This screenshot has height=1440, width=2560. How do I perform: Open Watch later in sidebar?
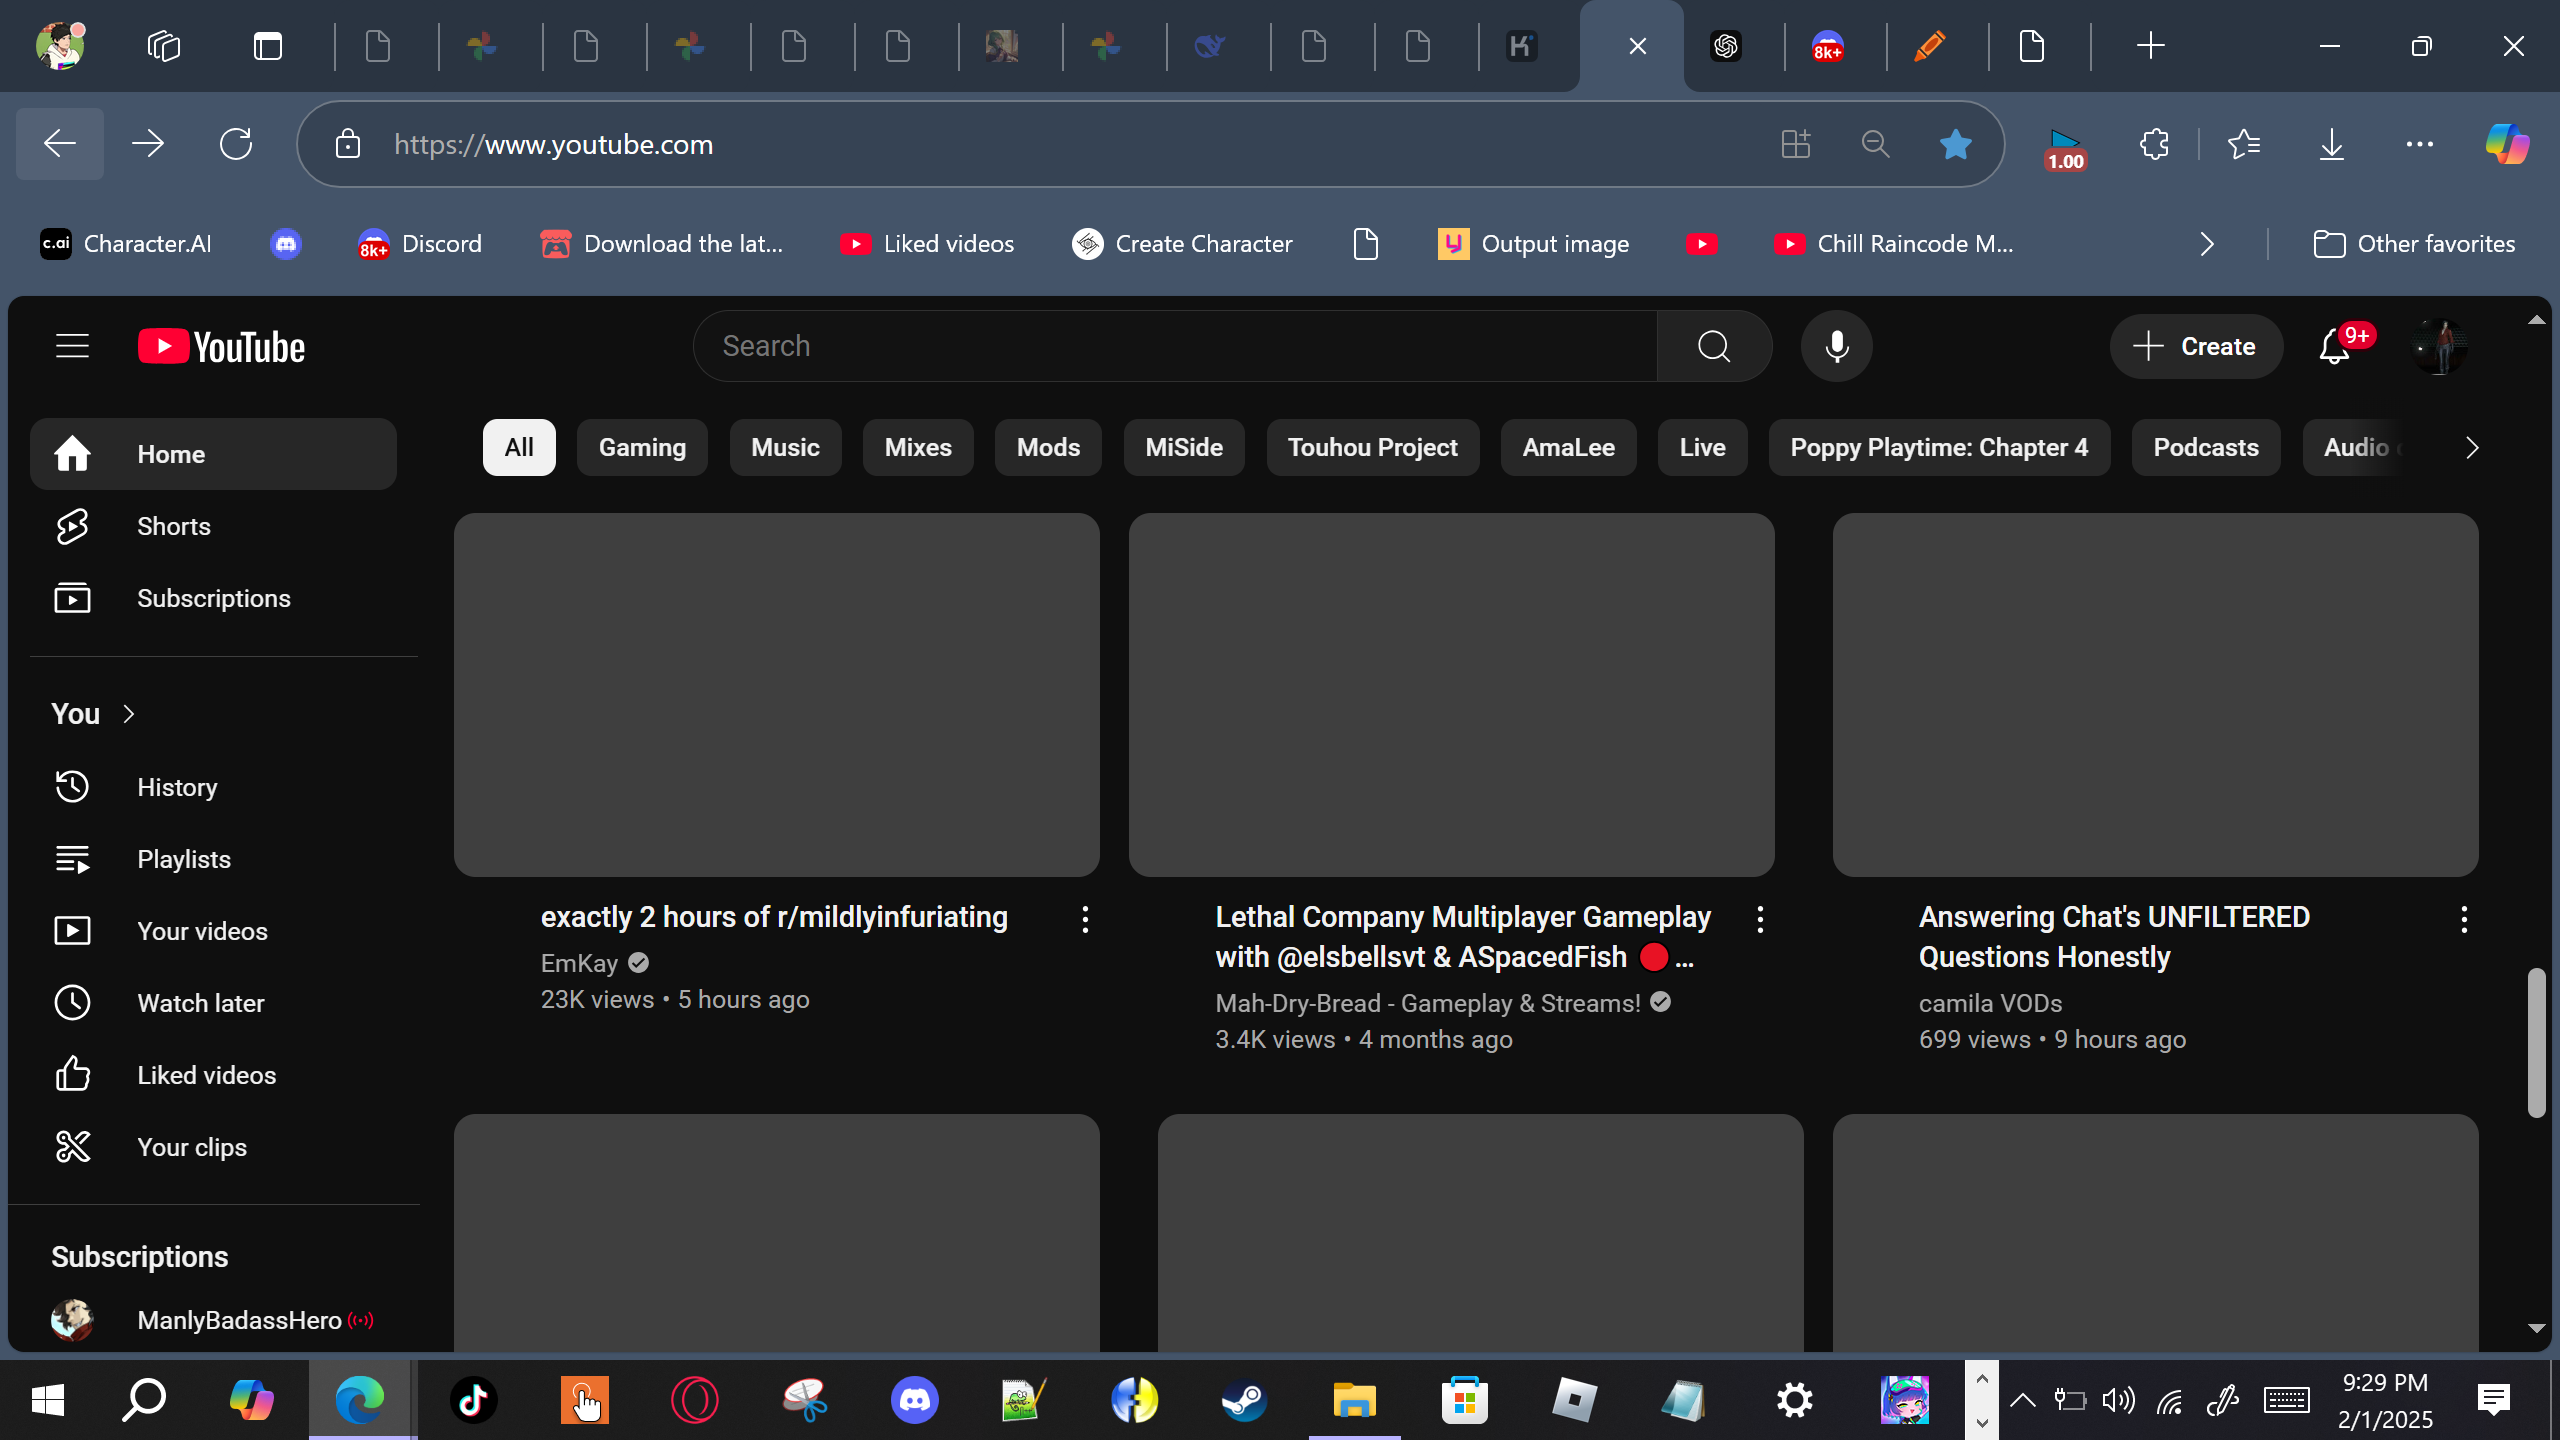coord(200,1003)
